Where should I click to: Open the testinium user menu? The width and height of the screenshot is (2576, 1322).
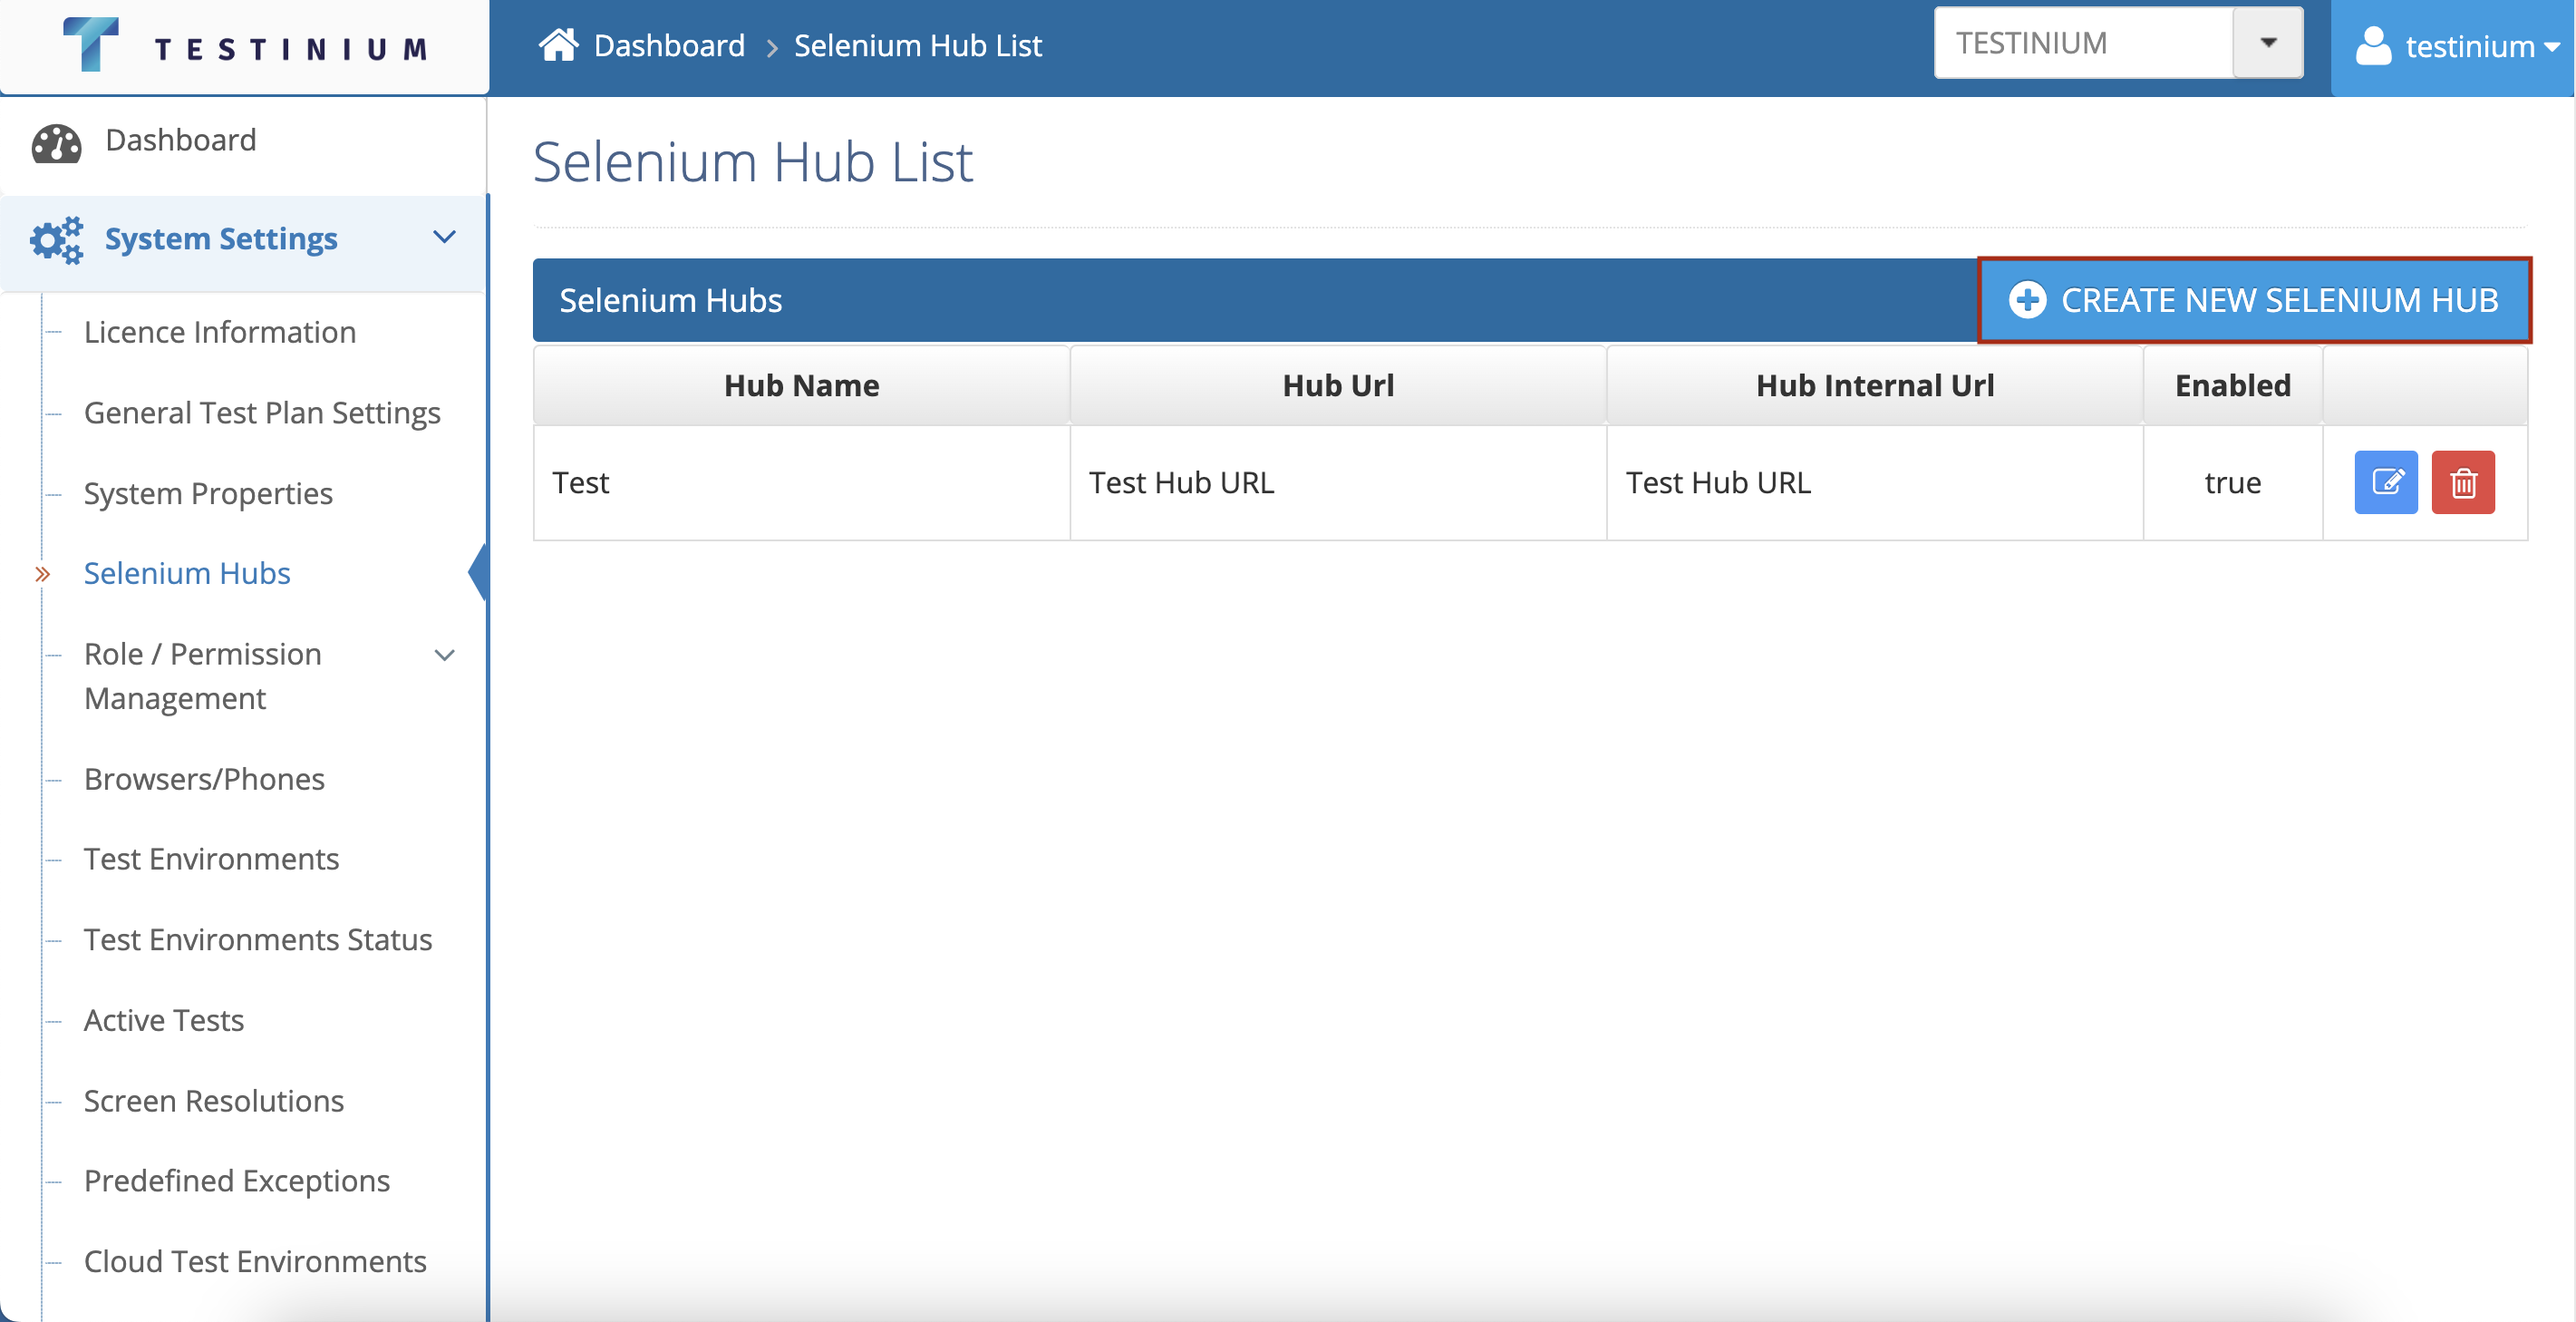click(x=2468, y=46)
